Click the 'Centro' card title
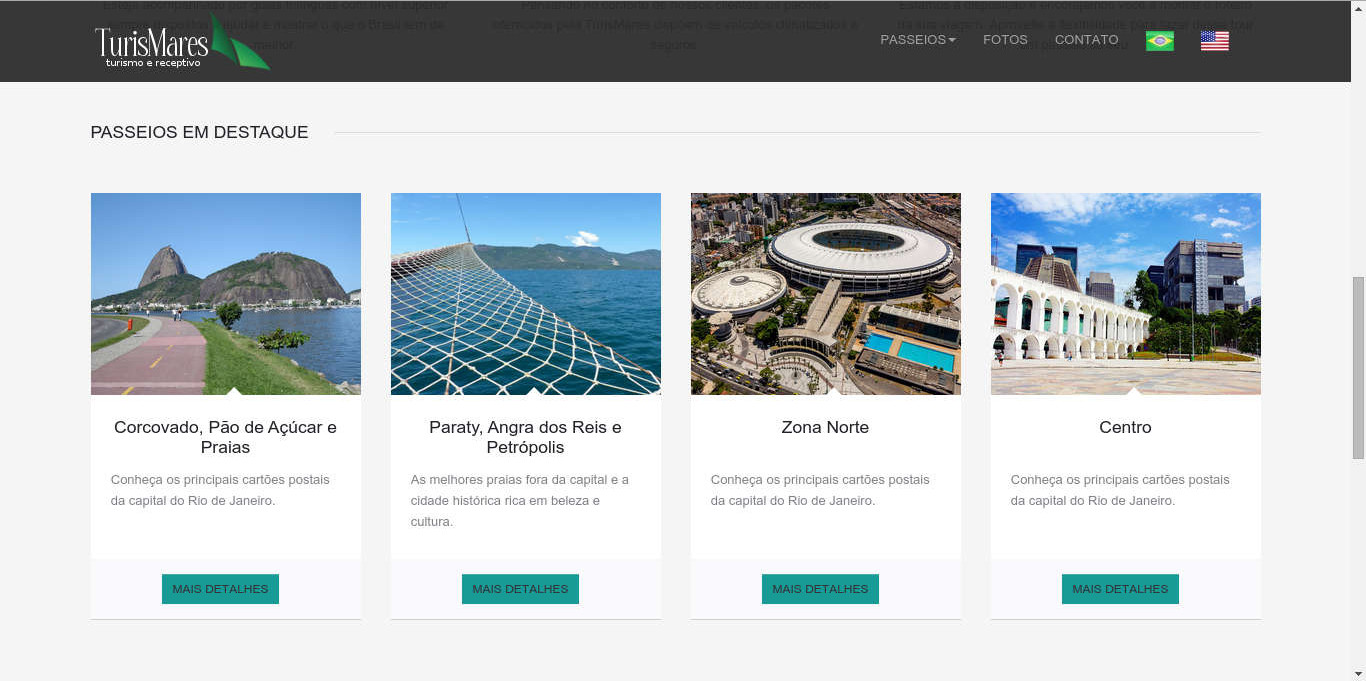 click(x=1126, y=427)
